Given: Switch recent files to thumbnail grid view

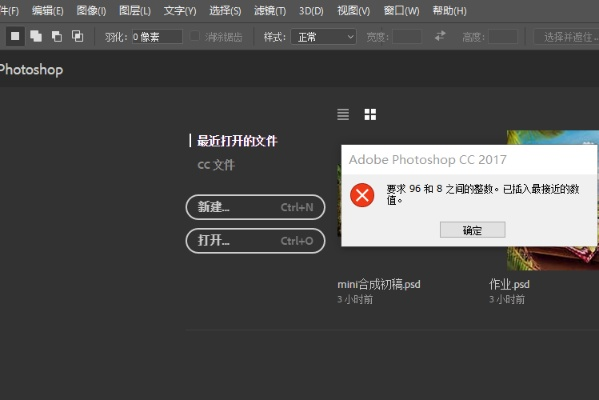Looking at the screenshot, I should pos(370,114).
